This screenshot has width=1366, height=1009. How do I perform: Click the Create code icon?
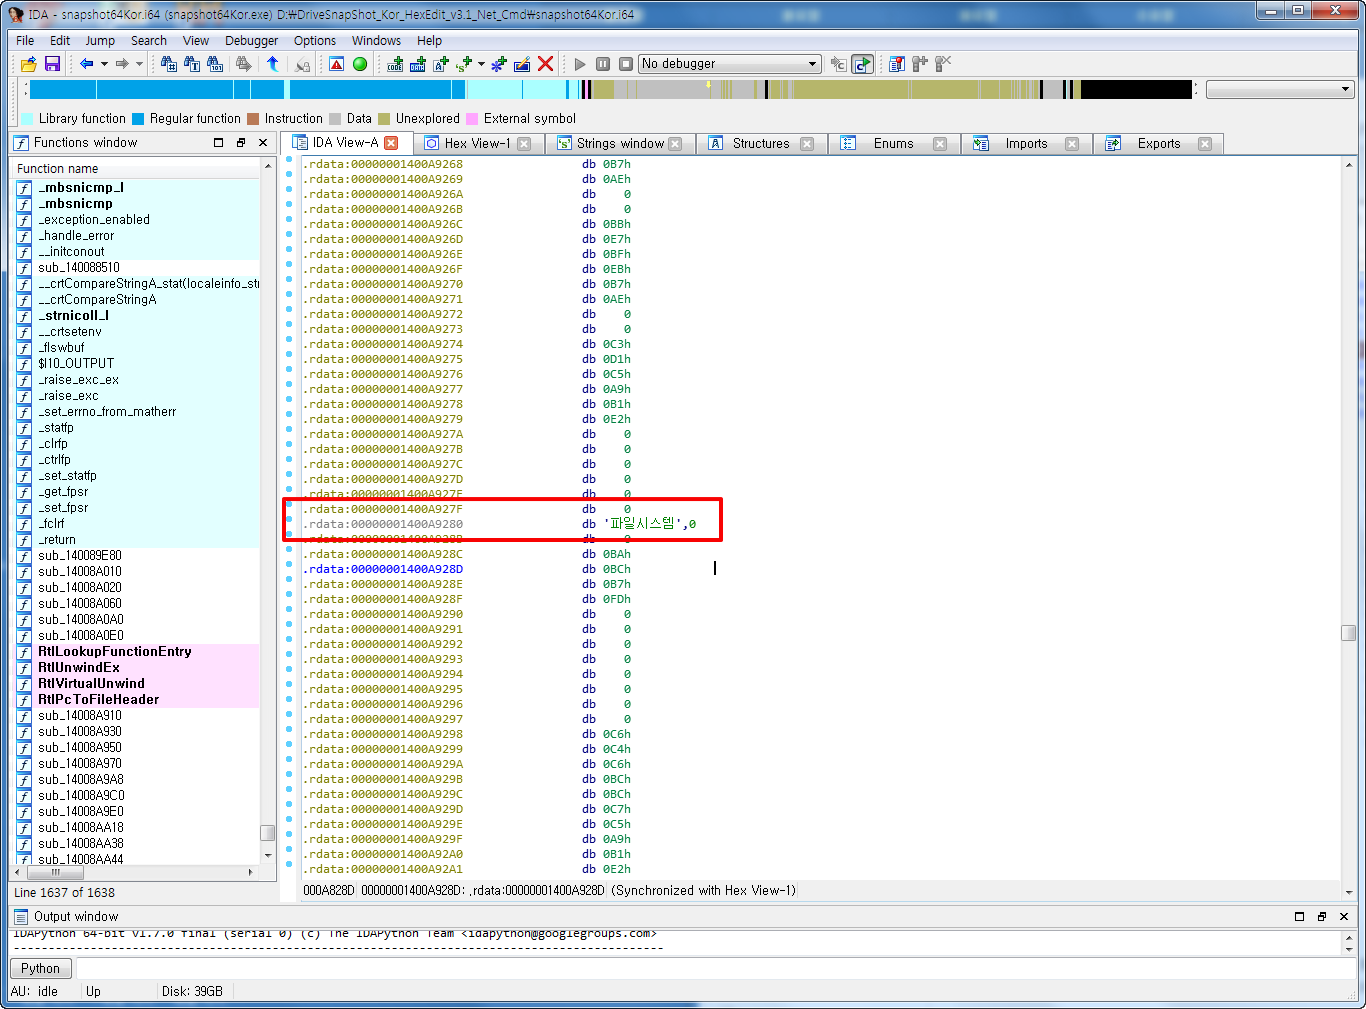point(395,64)
